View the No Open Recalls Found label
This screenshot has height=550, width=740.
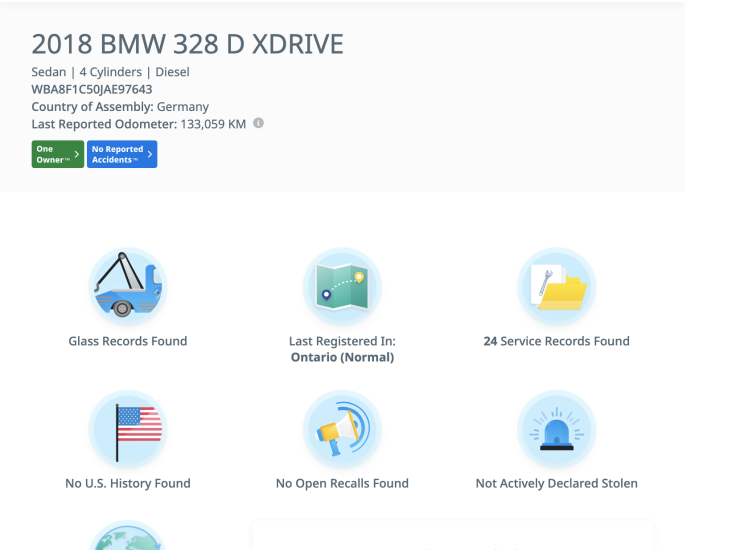coord(342,483)
